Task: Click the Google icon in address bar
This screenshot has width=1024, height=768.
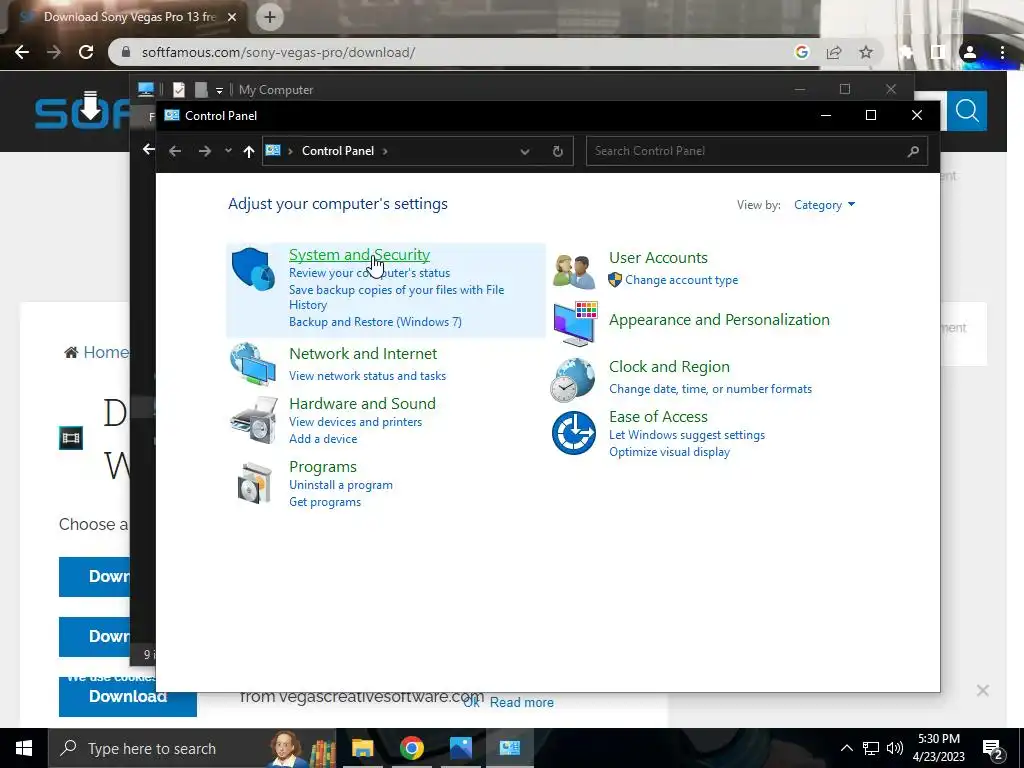Action: pyautogui.click(x=802, y=52)
